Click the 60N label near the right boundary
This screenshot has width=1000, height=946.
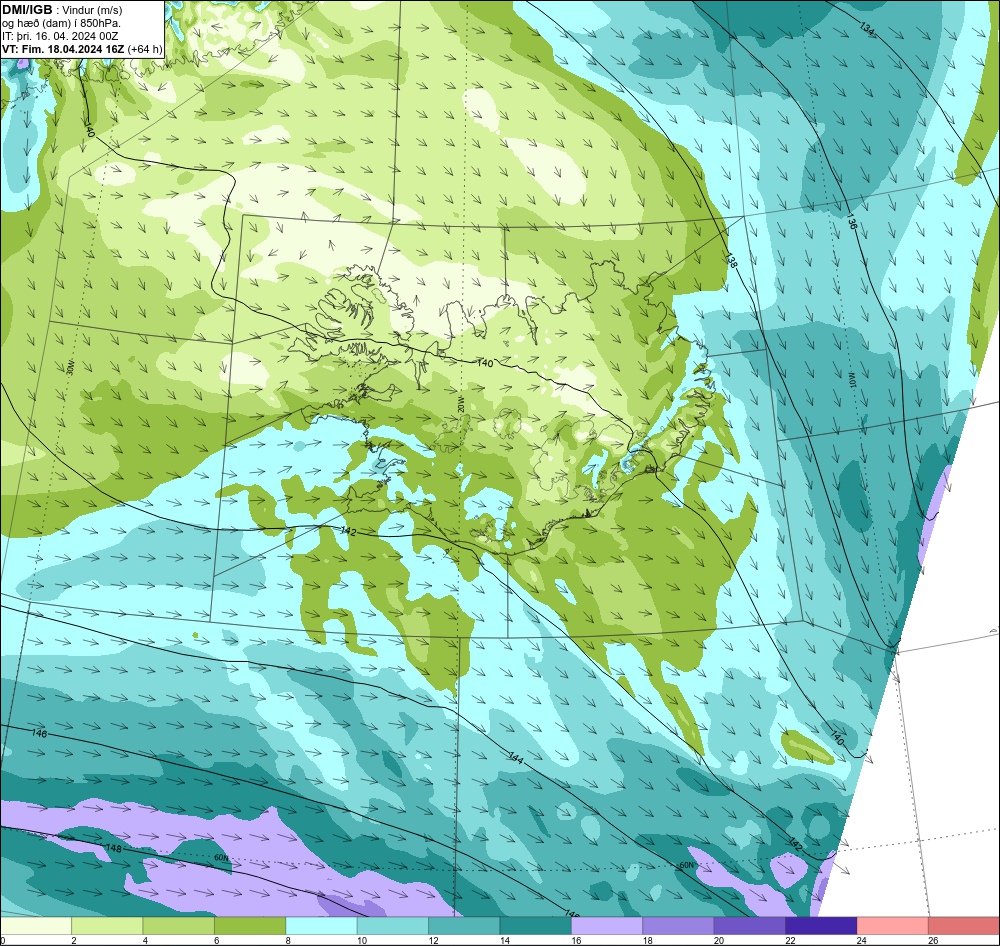tap(686, 866)
